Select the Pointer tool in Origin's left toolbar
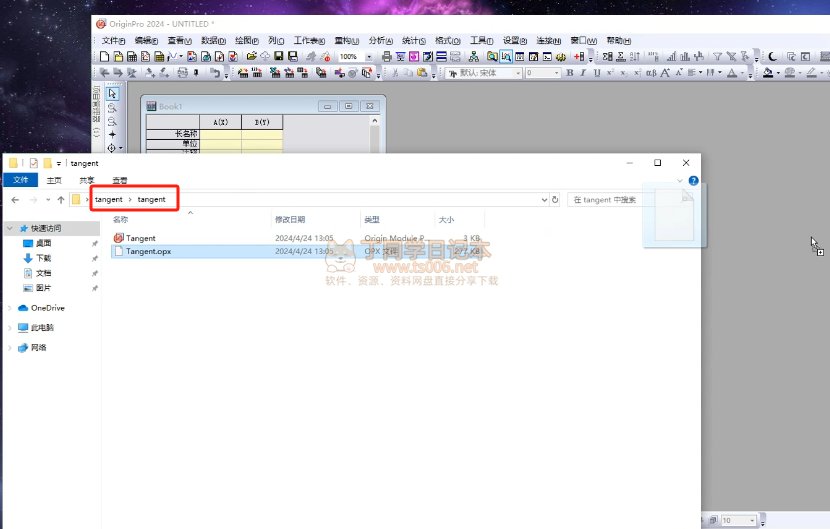 112,94
